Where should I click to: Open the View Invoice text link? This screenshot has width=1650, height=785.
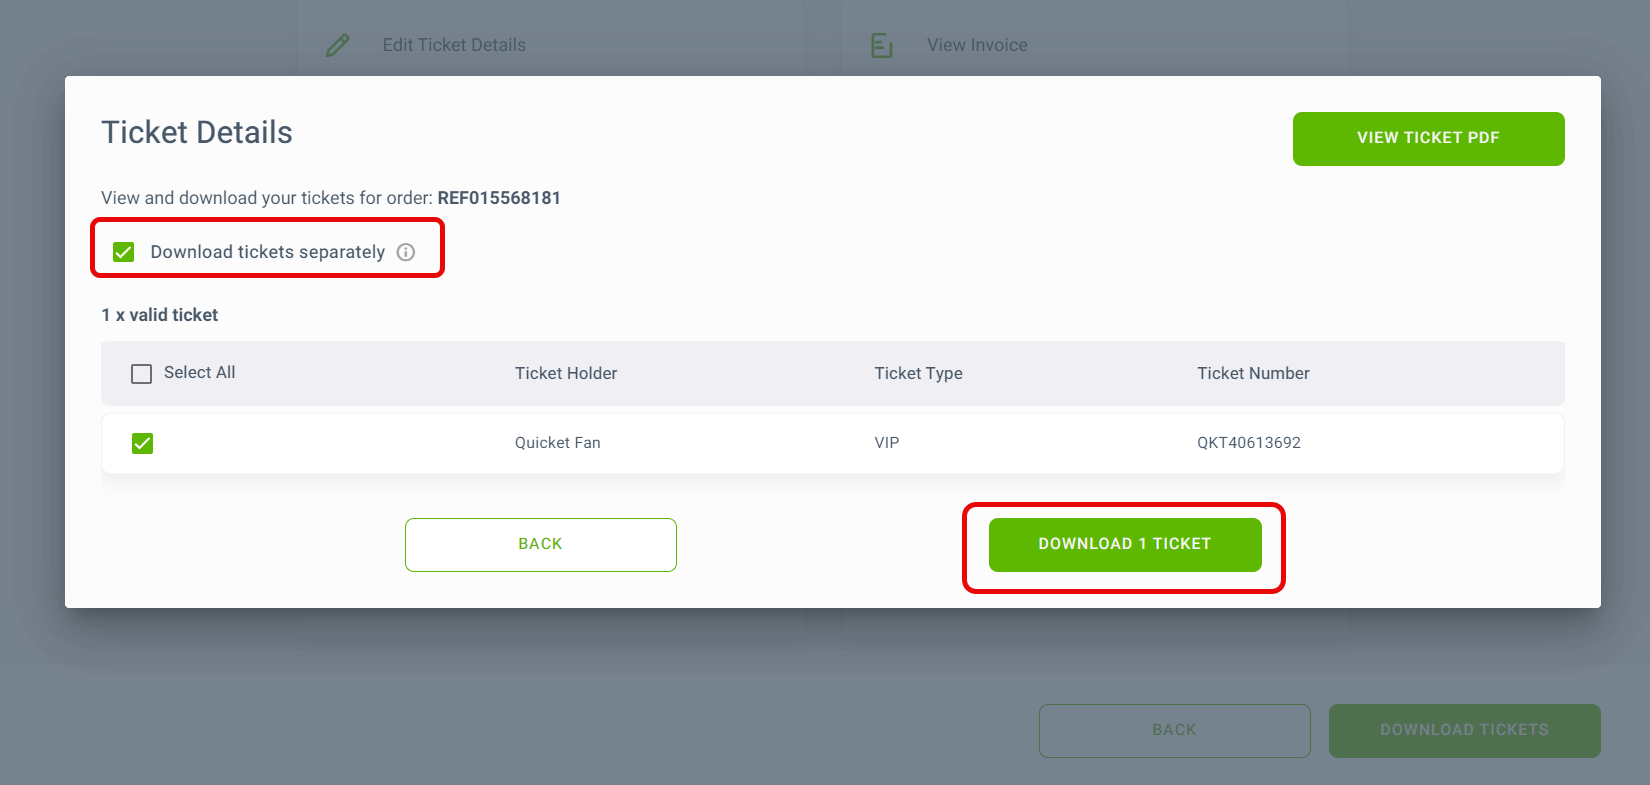977,45
